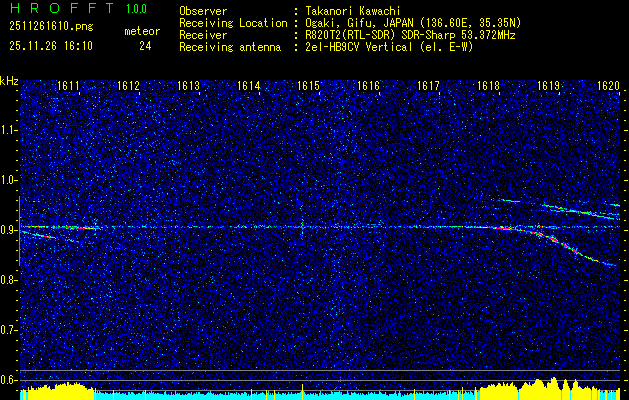This screenshot has height=400, width=629.
Task: Click the 1616 time marker
Action: click(368, 86)
